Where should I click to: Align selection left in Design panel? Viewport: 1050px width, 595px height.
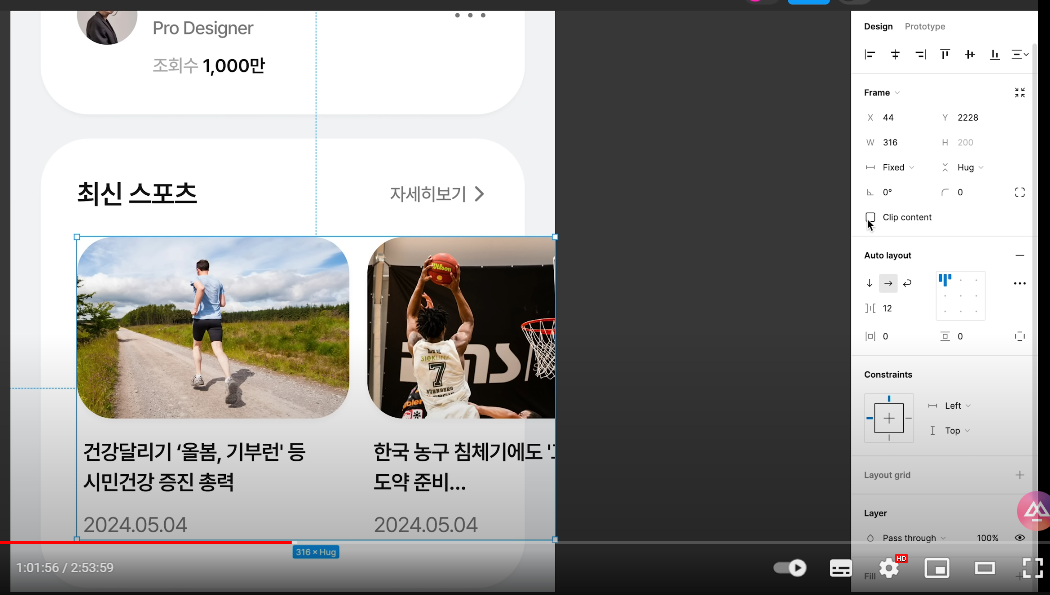[x=870, y=55]
